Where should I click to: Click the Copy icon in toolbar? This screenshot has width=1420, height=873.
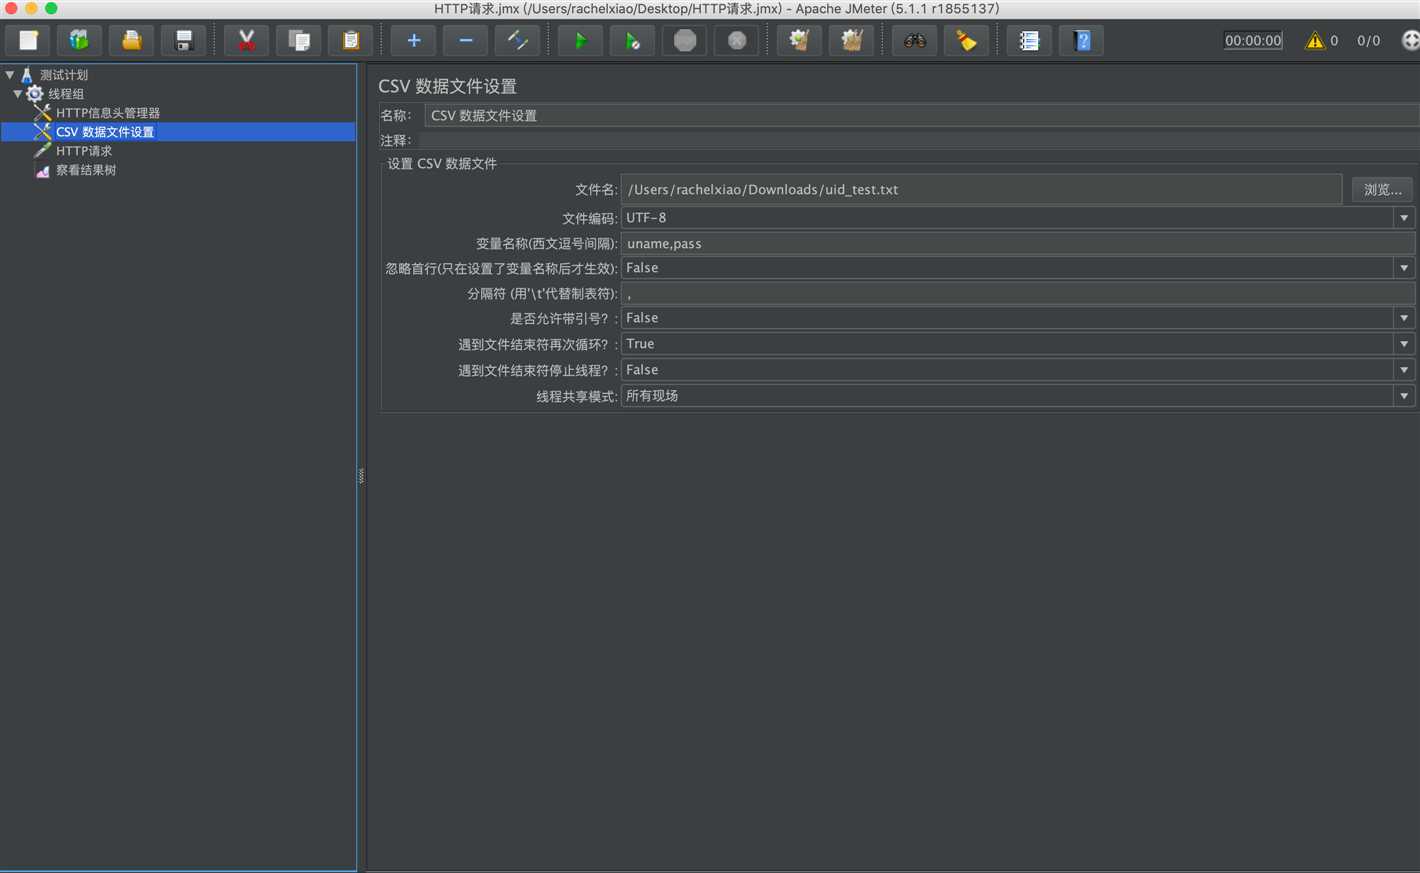pyautogui.click(x=298, y=41)
